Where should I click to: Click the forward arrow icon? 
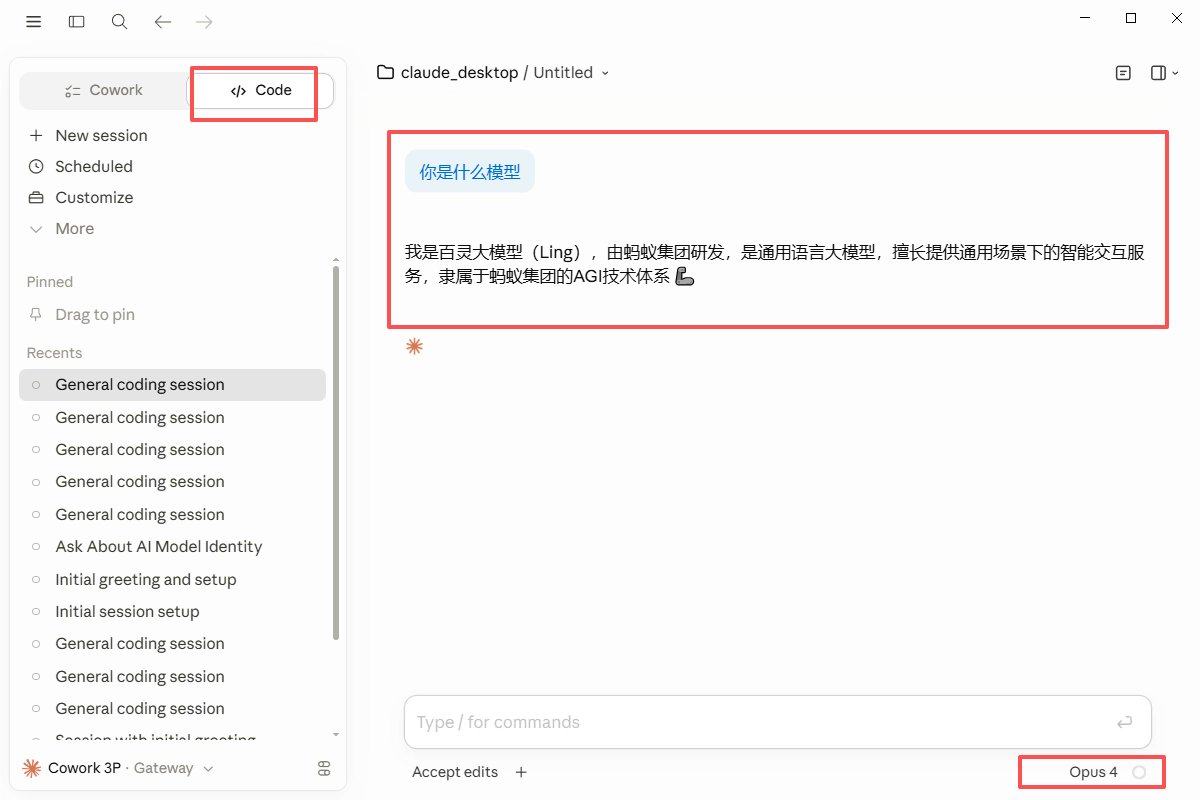click(204, 21)
